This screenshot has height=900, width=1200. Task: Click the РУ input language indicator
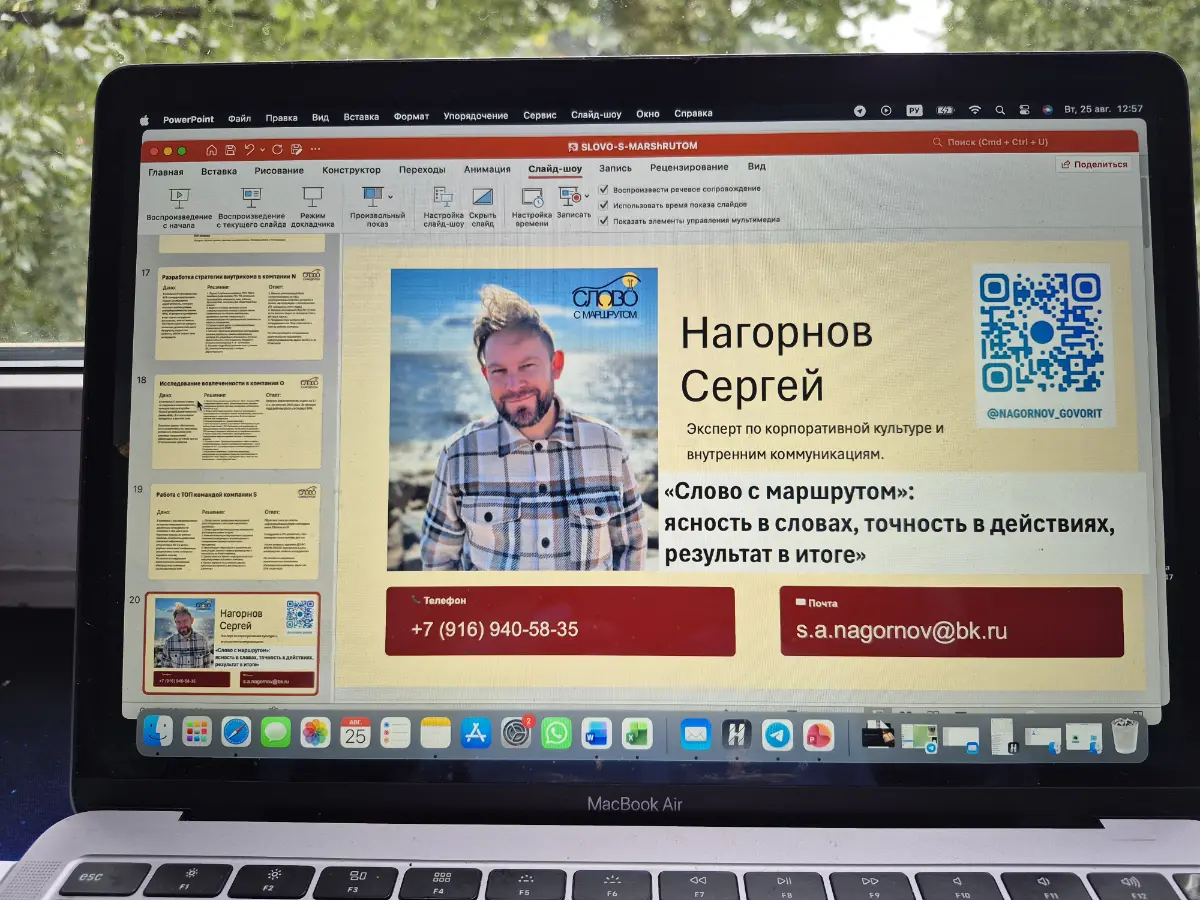point(914,110)
